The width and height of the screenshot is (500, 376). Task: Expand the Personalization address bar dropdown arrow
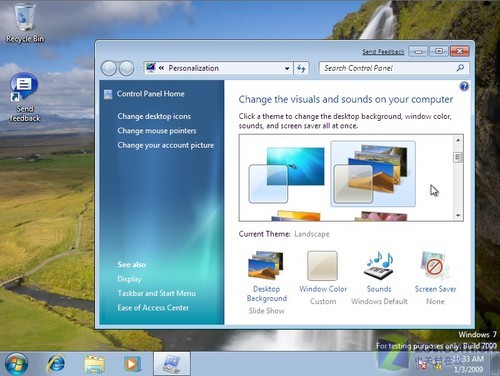point(287,68)
